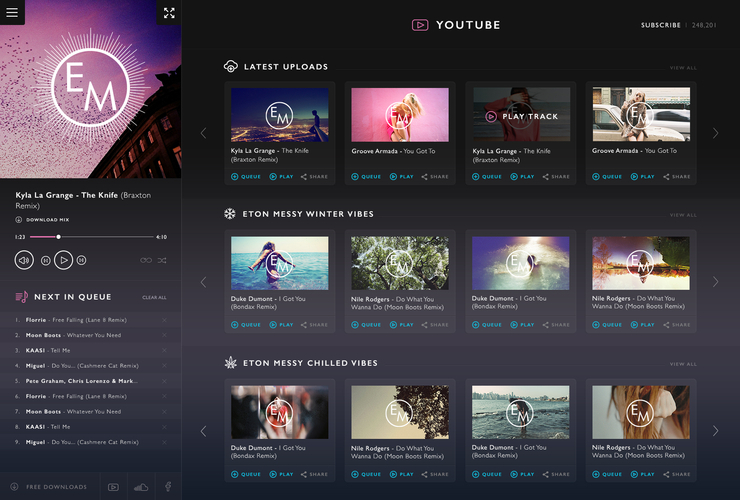Mute audio with the speaker button
This screenshot has height=500, width=740.
coord(24,260)
